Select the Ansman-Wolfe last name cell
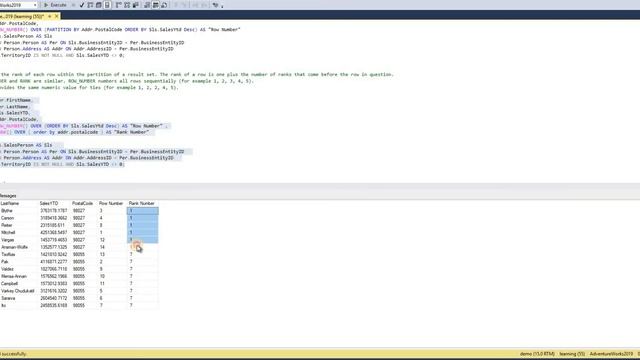Screen dimensions: 640x360 point(18,247)
